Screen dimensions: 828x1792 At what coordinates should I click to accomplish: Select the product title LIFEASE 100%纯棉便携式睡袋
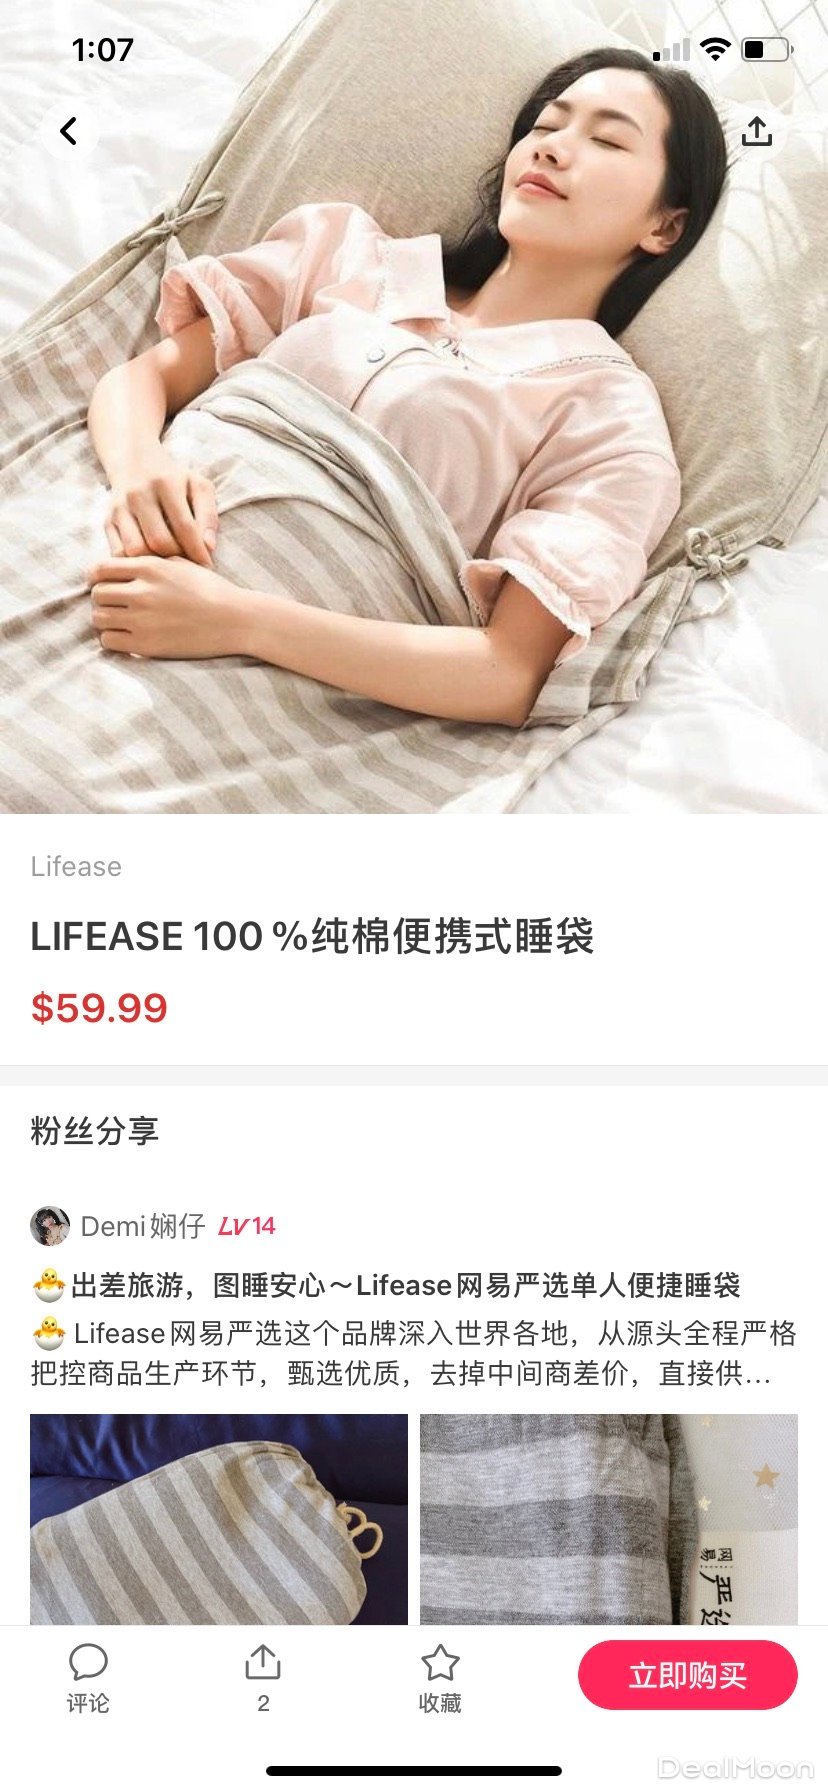point(312,937)
